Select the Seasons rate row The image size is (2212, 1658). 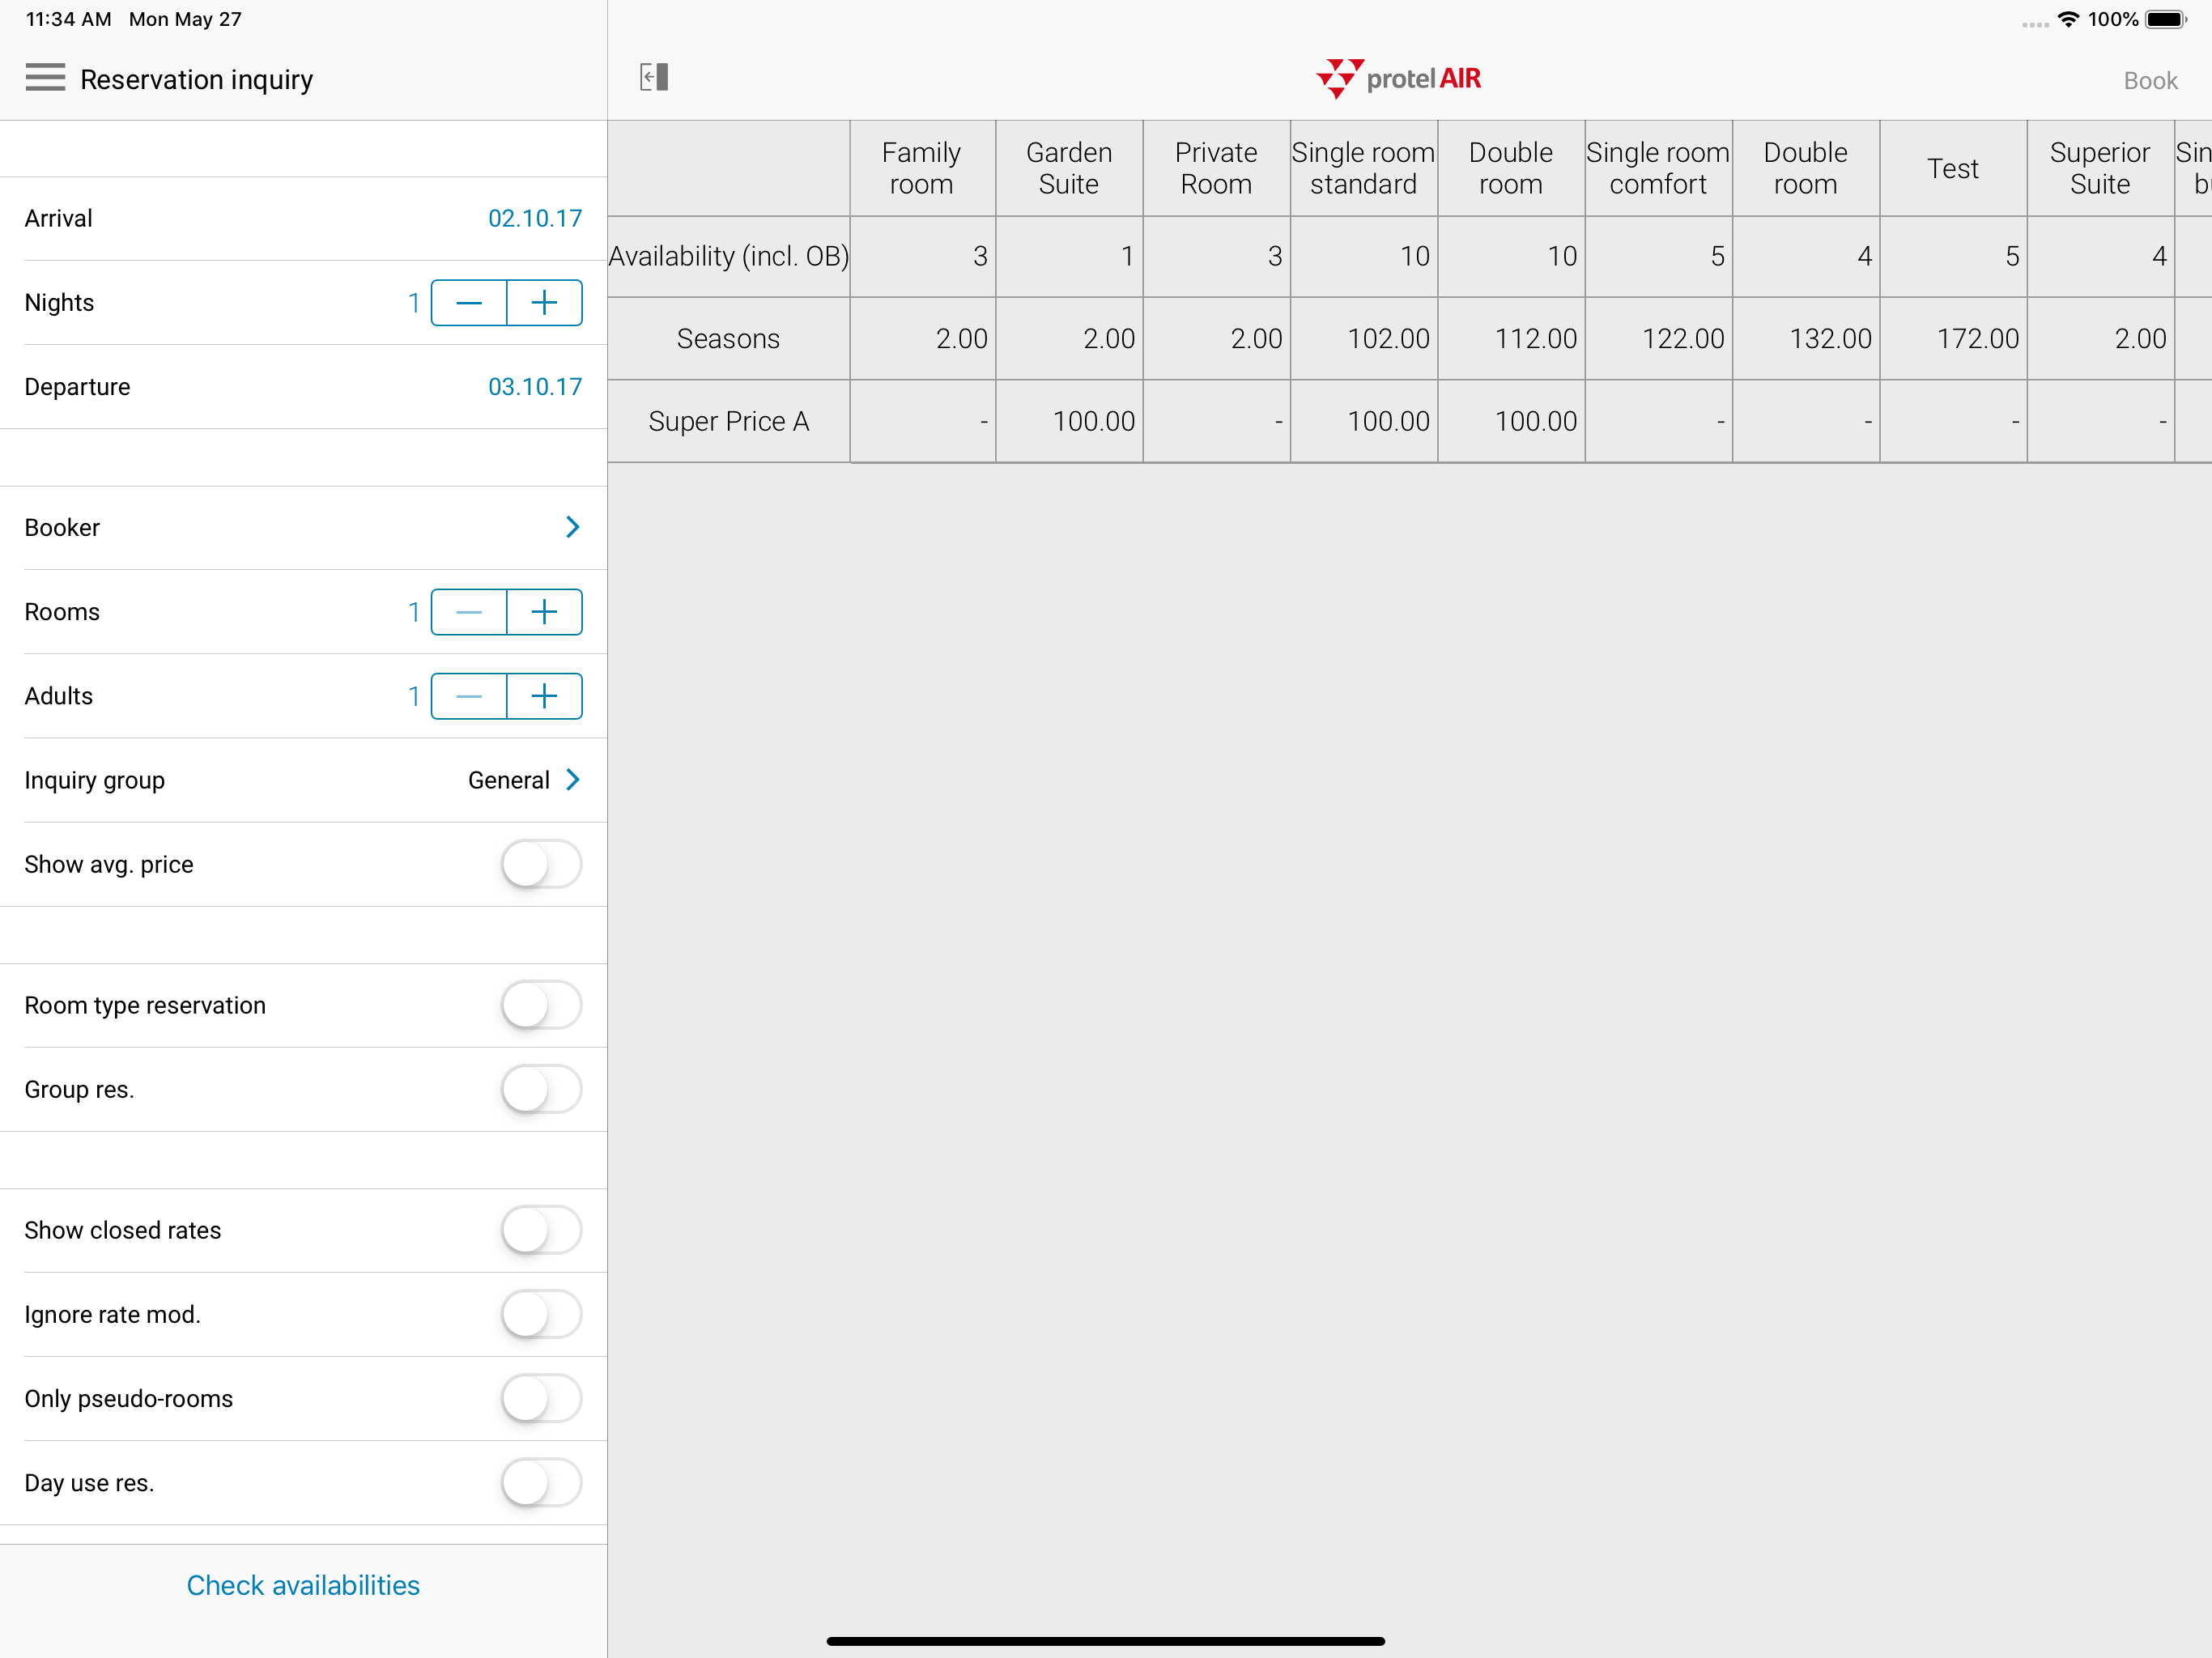point(728,339)
